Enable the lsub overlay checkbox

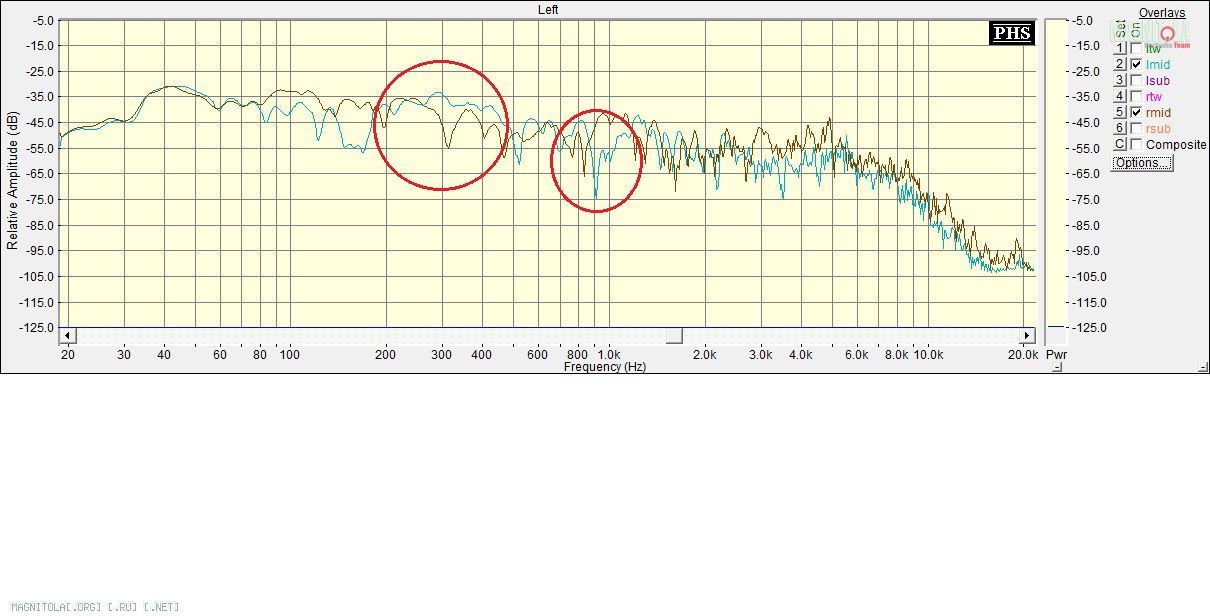1136,80
